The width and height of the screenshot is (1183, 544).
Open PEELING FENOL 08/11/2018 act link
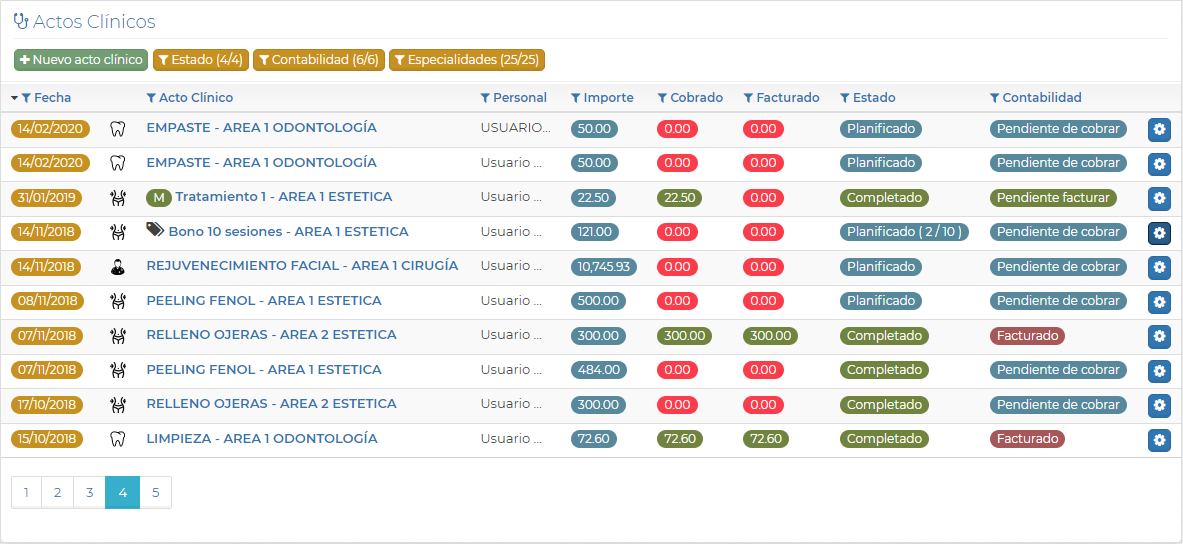tap(264, 301)
